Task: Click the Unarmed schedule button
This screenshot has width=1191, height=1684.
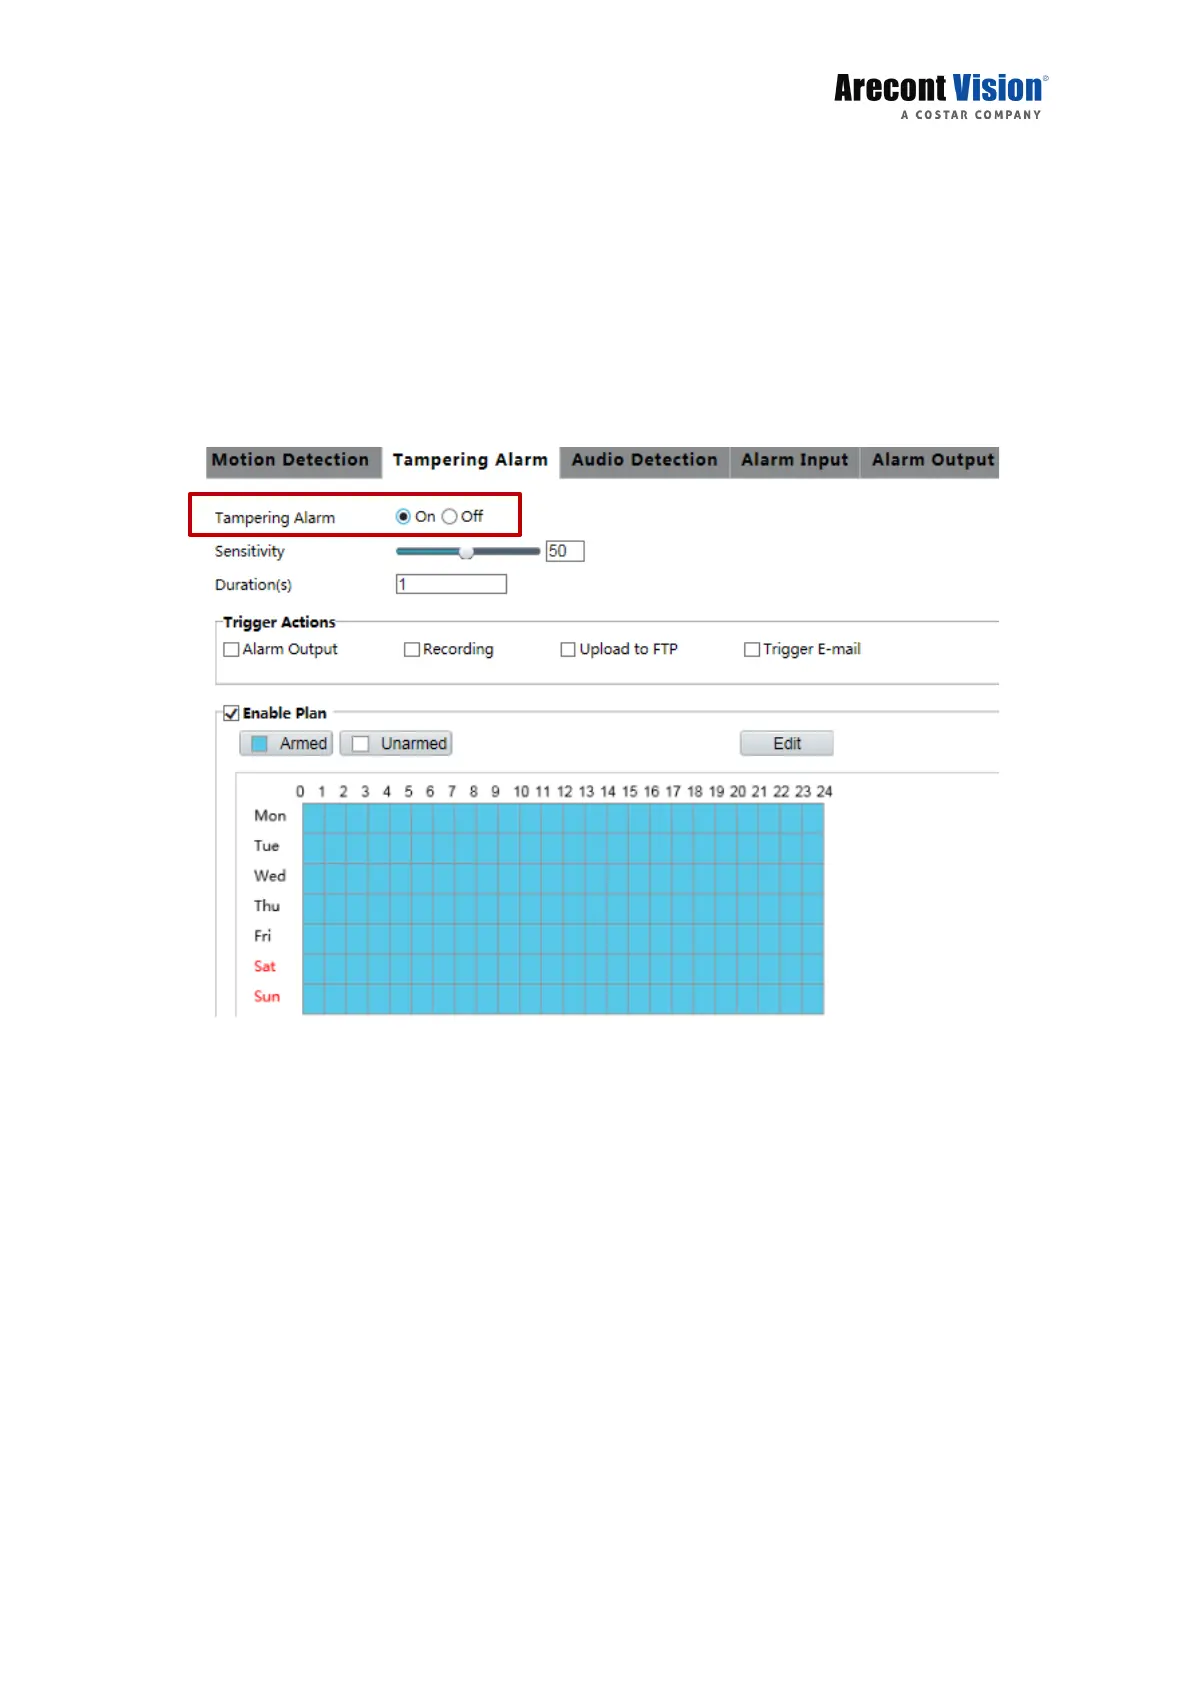Action: (x=397, y=744)
